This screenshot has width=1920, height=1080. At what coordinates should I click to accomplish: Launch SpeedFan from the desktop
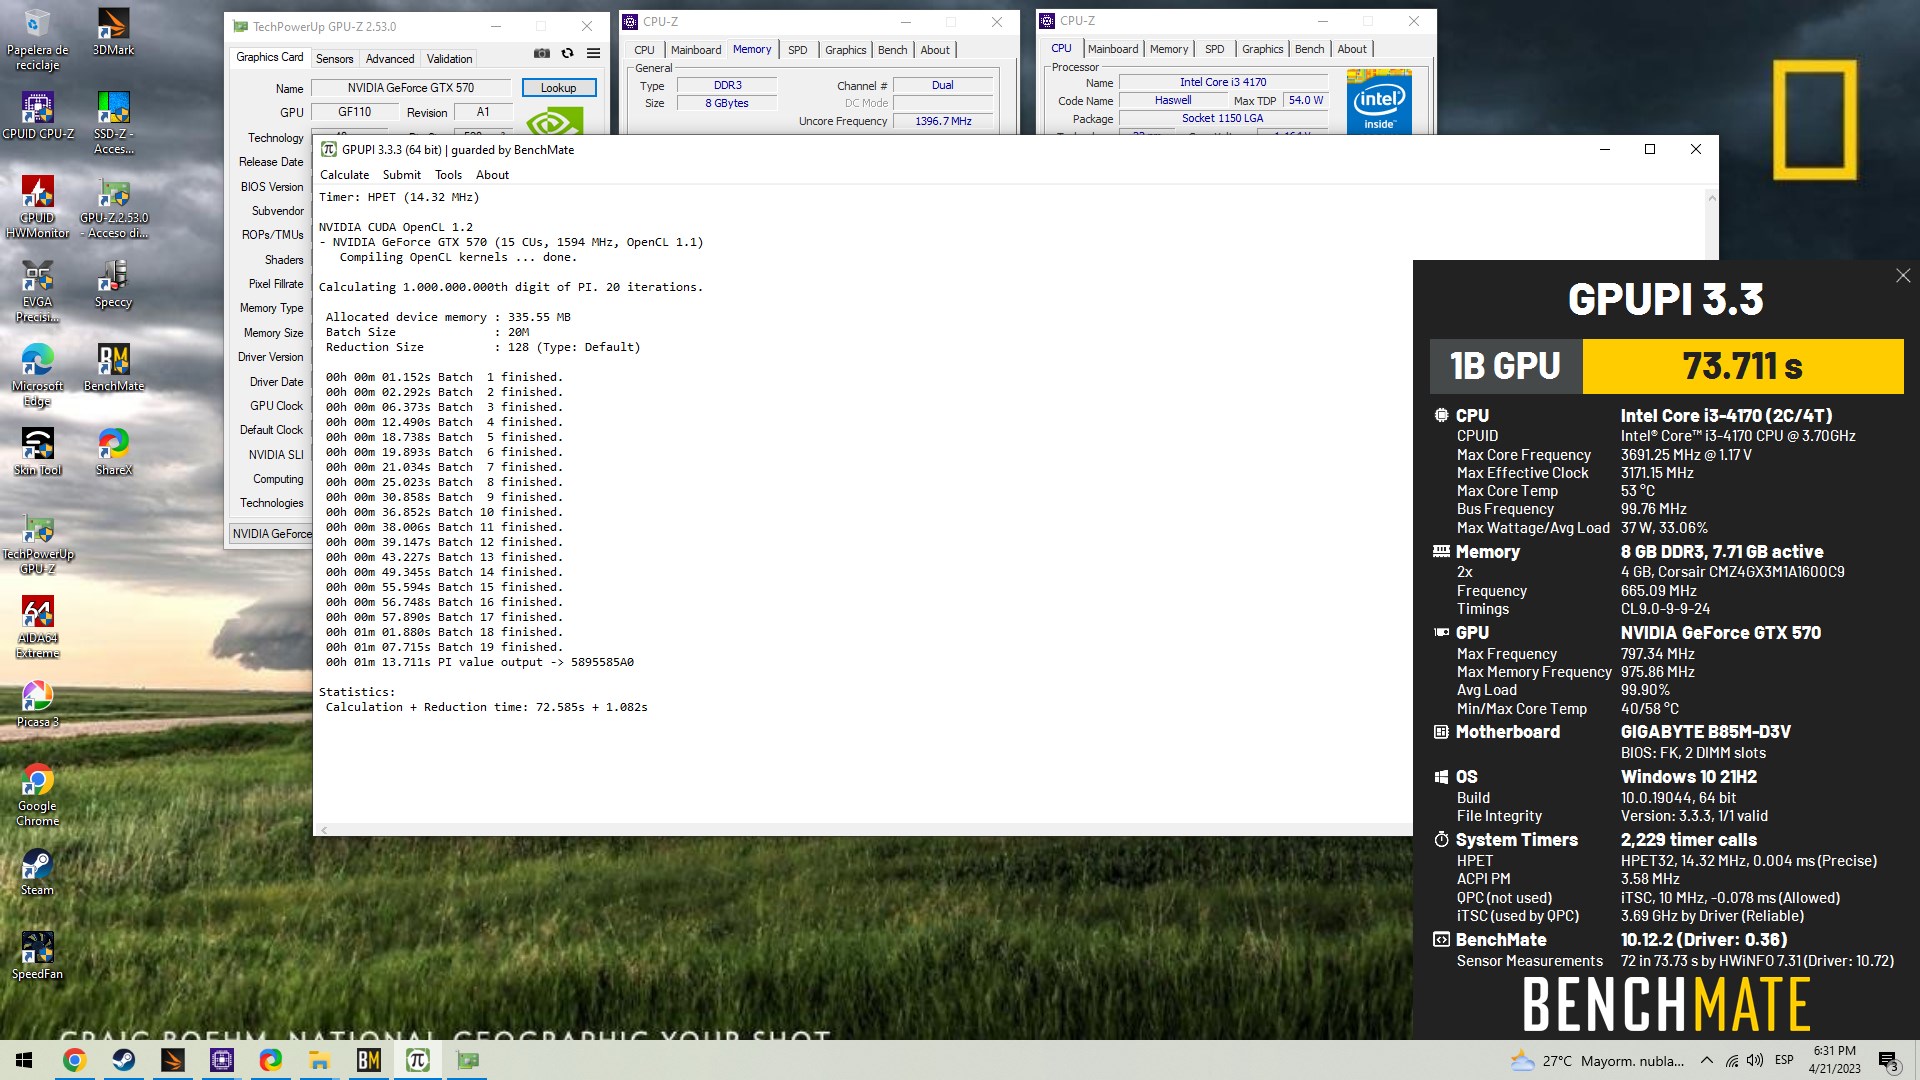[38, 956]
